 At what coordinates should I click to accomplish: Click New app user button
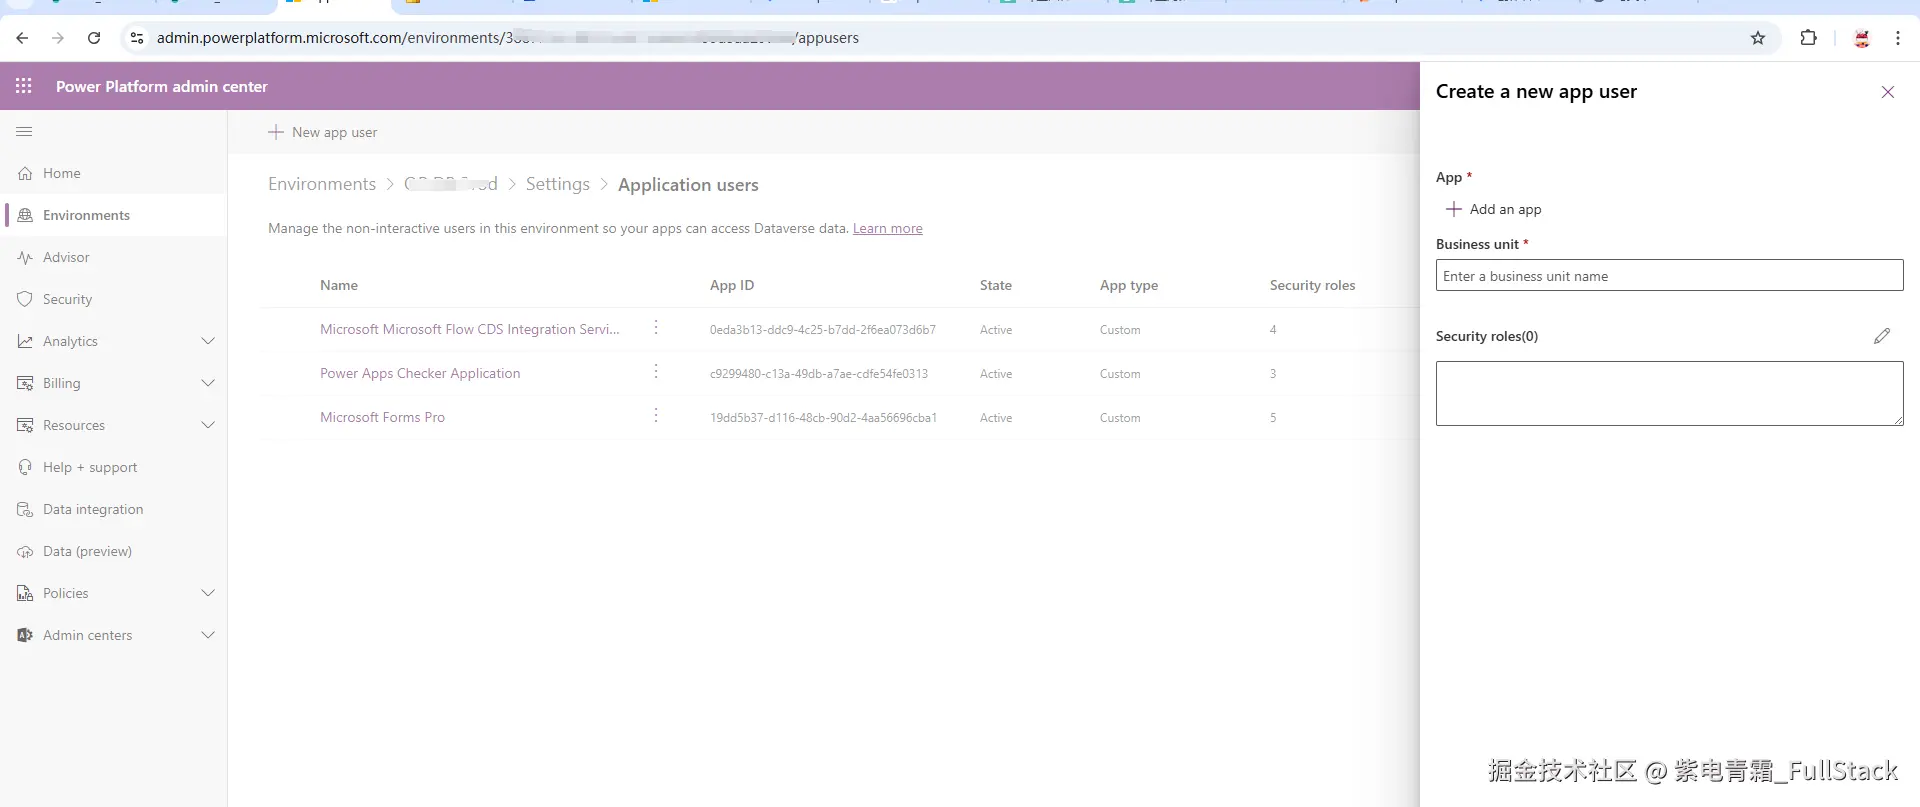[x=322, y=132]
